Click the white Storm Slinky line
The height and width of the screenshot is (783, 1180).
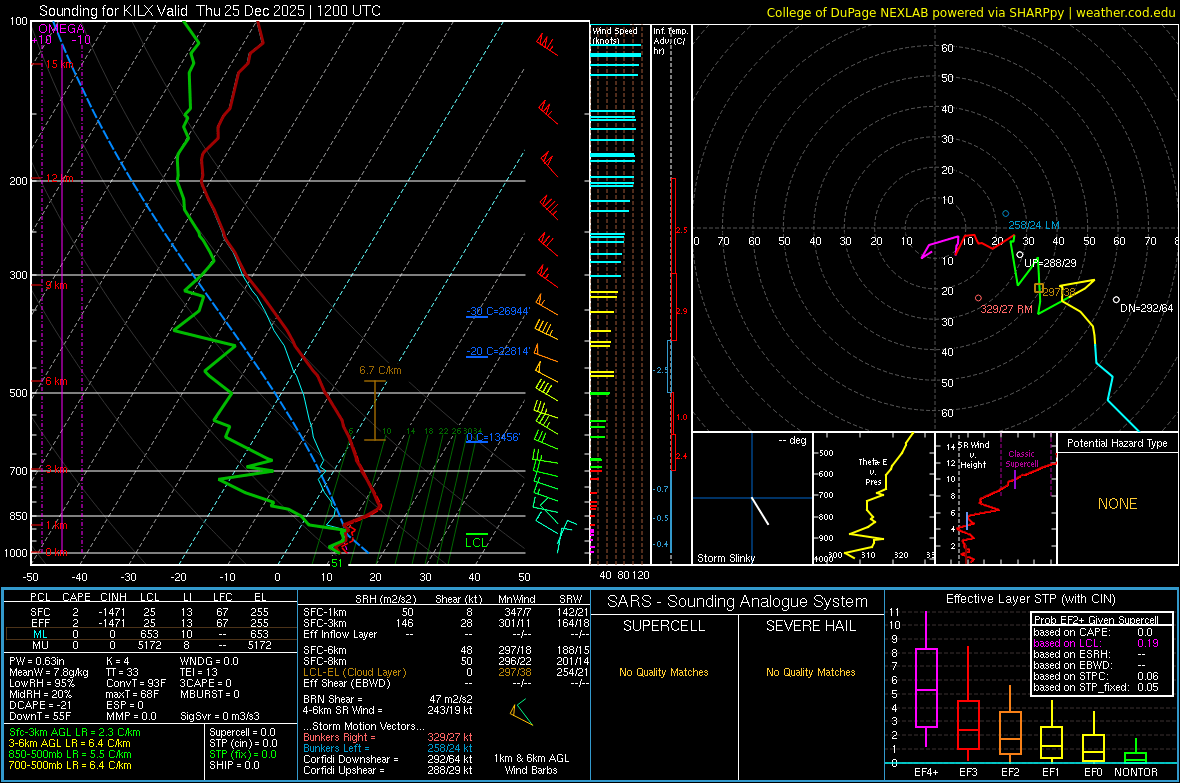click(760, 510)
